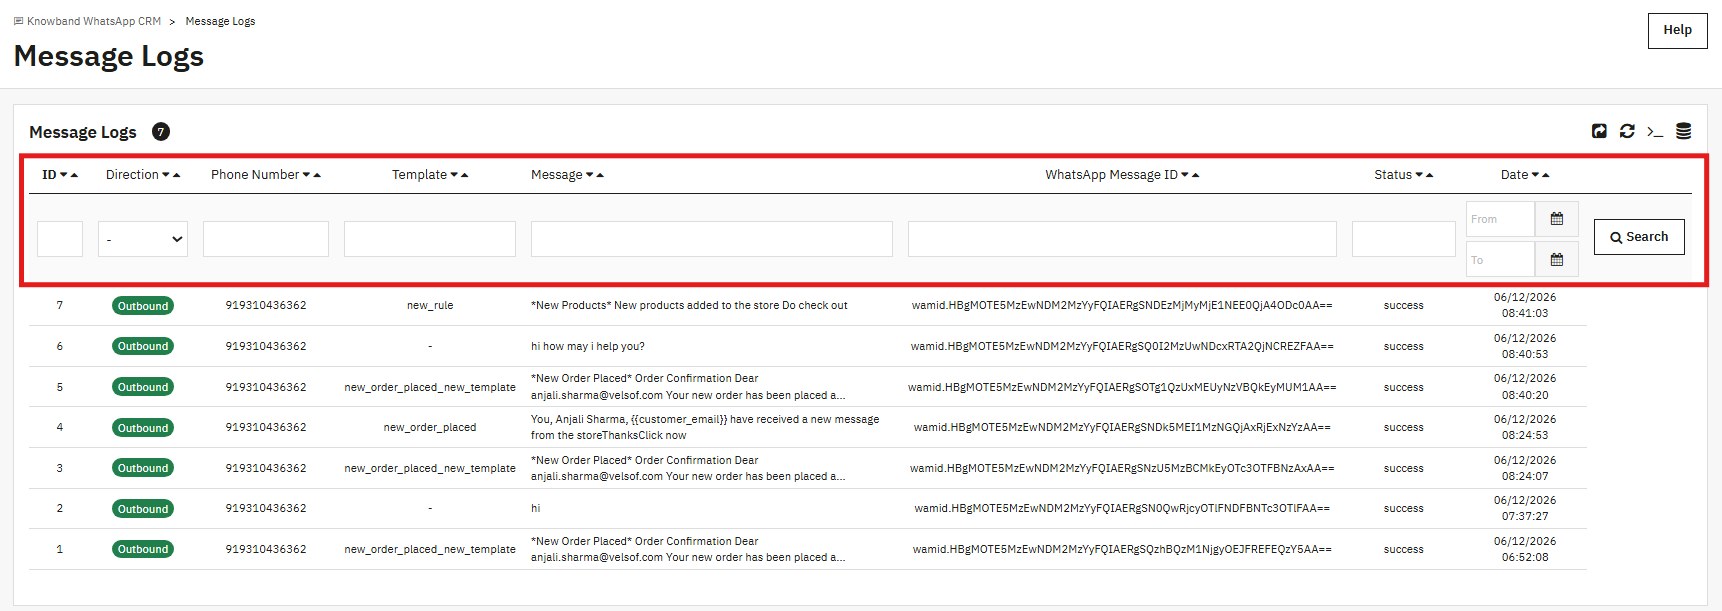Click Outbound badge in row 2
This screenshot has width=1722, height=611.
pos(143,509)
